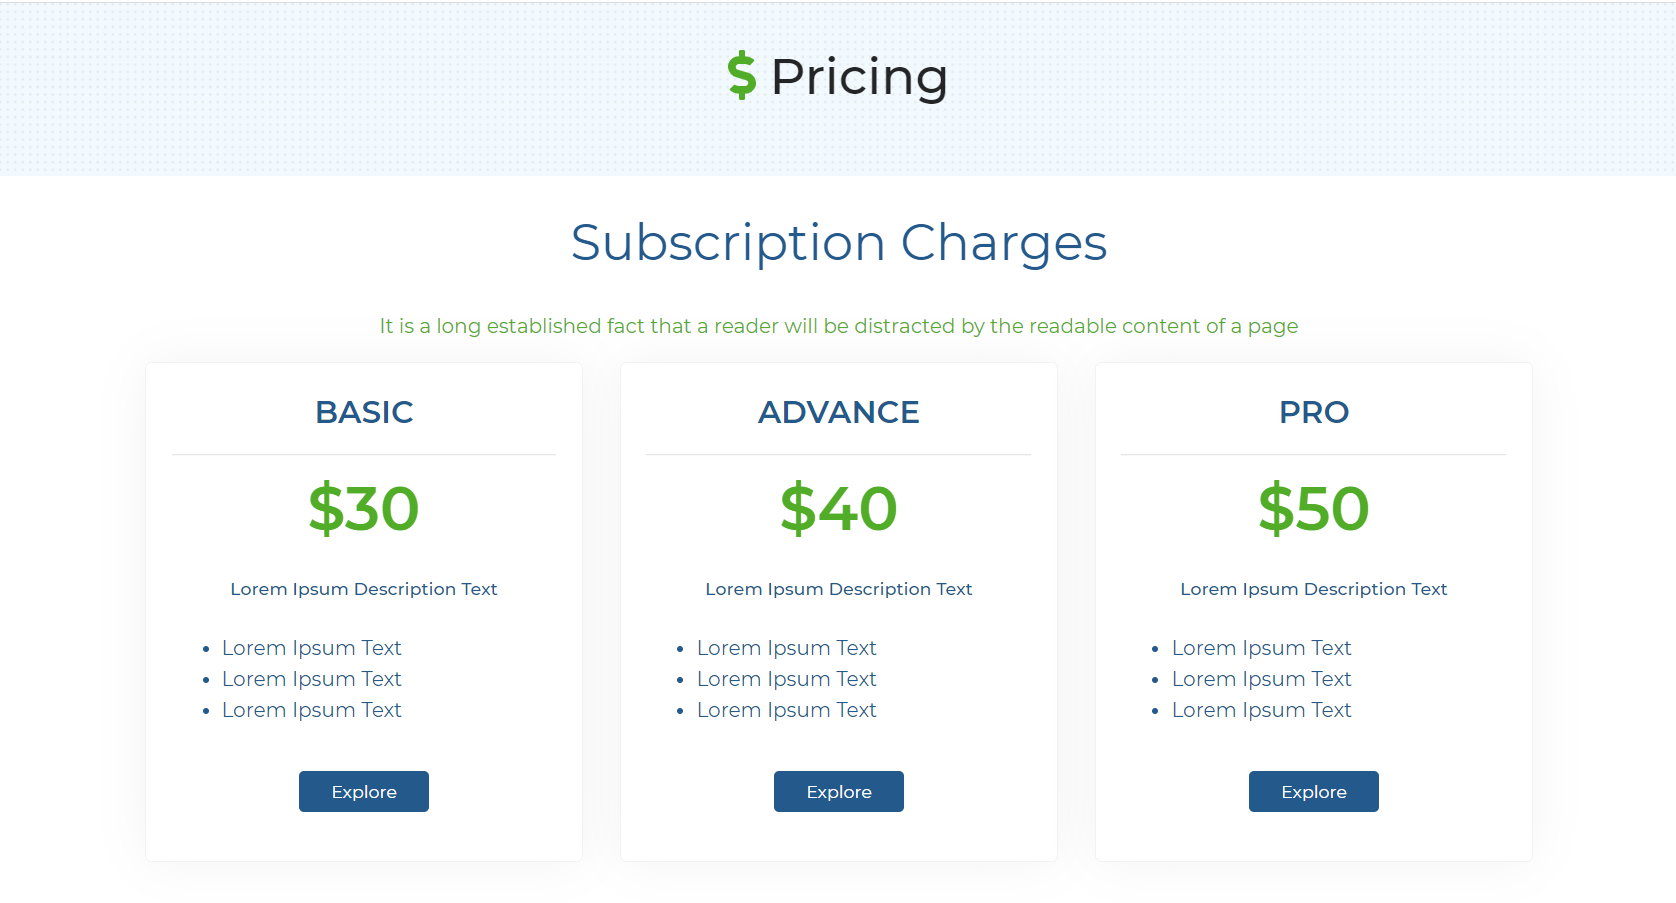Click the ADVANCE plan title
Viewport: 1676px width, 903px height.
tap(838, 411)
